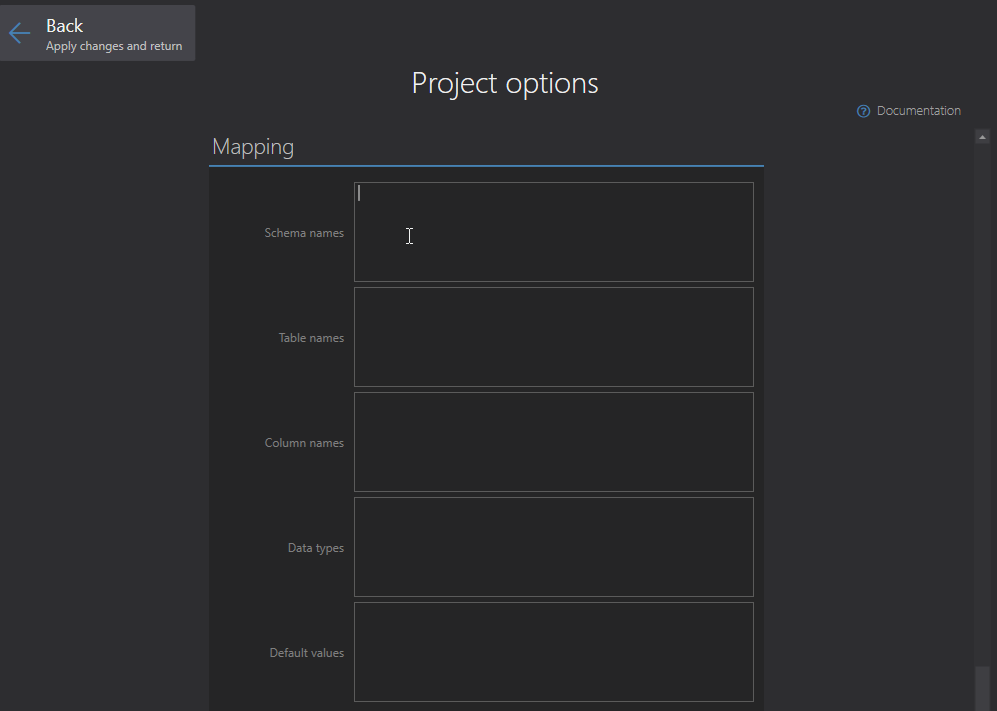Viewport: 997px width, 711px height.
Task: Click the blue Back arrow icon
Action: (20, 33)
